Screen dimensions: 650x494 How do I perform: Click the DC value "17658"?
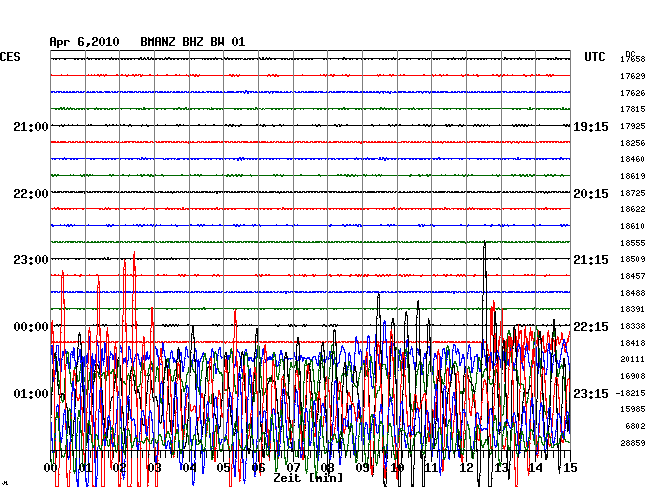(x=633, y=60)
